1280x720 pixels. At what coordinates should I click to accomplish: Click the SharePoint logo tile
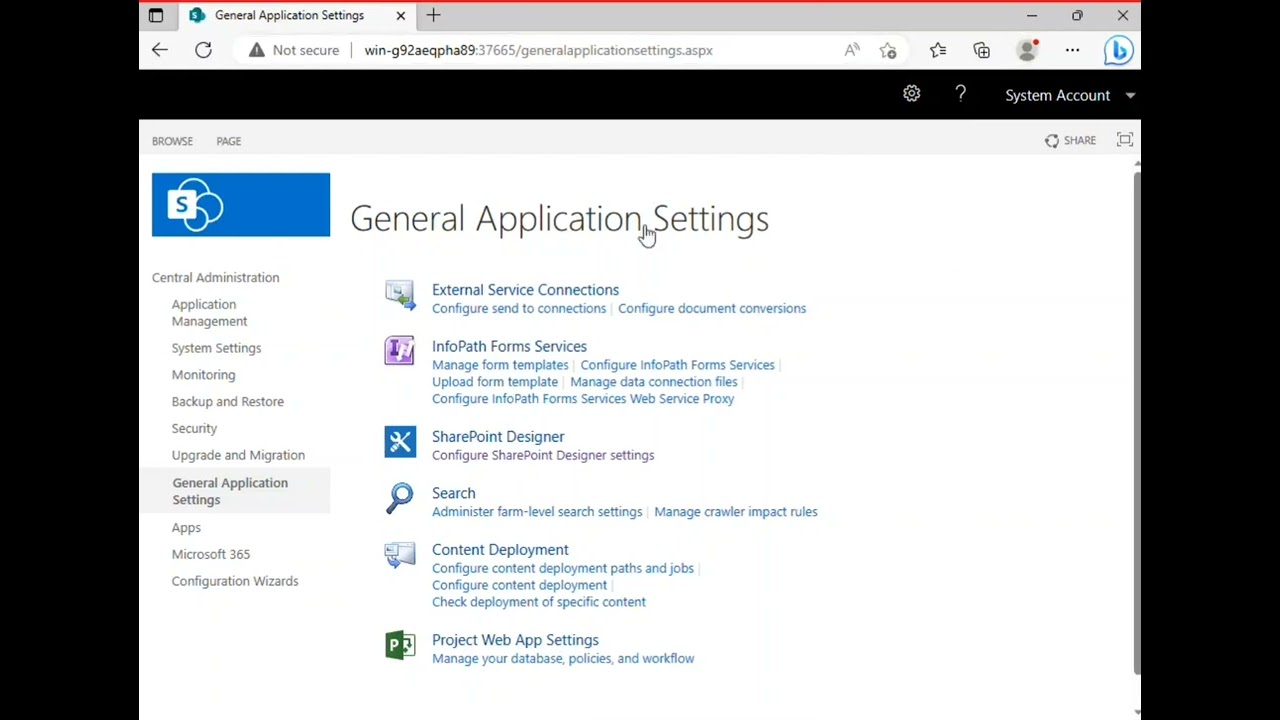pyautogui.click(x=241, y=205)
